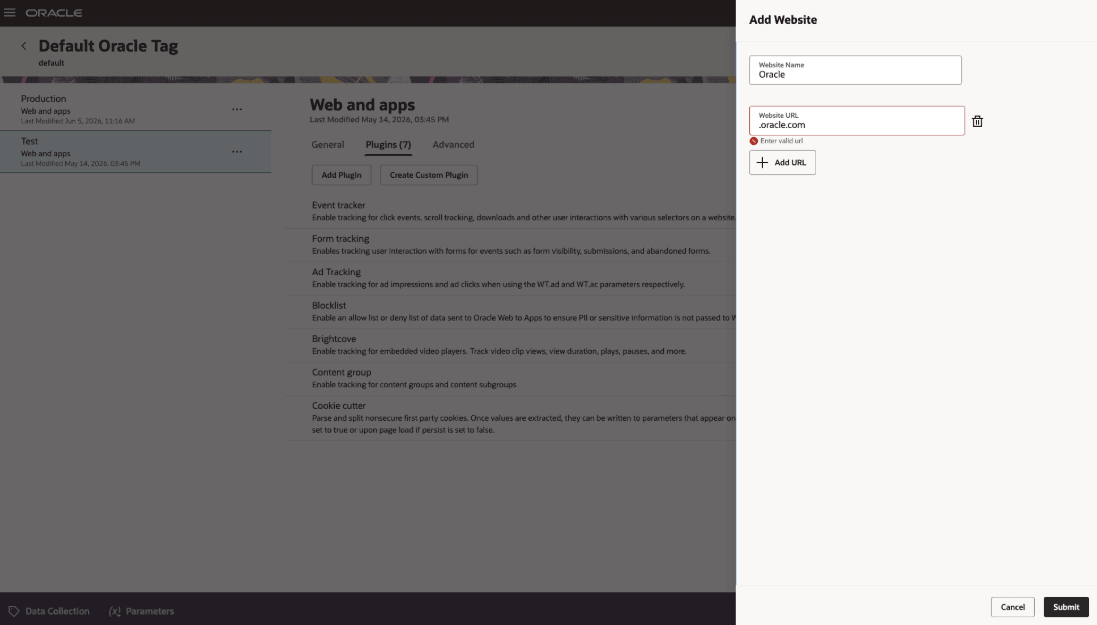Open Parameters in the bottom bar
This screenshot has height=625, width=1097.
(x=141, y=611)
